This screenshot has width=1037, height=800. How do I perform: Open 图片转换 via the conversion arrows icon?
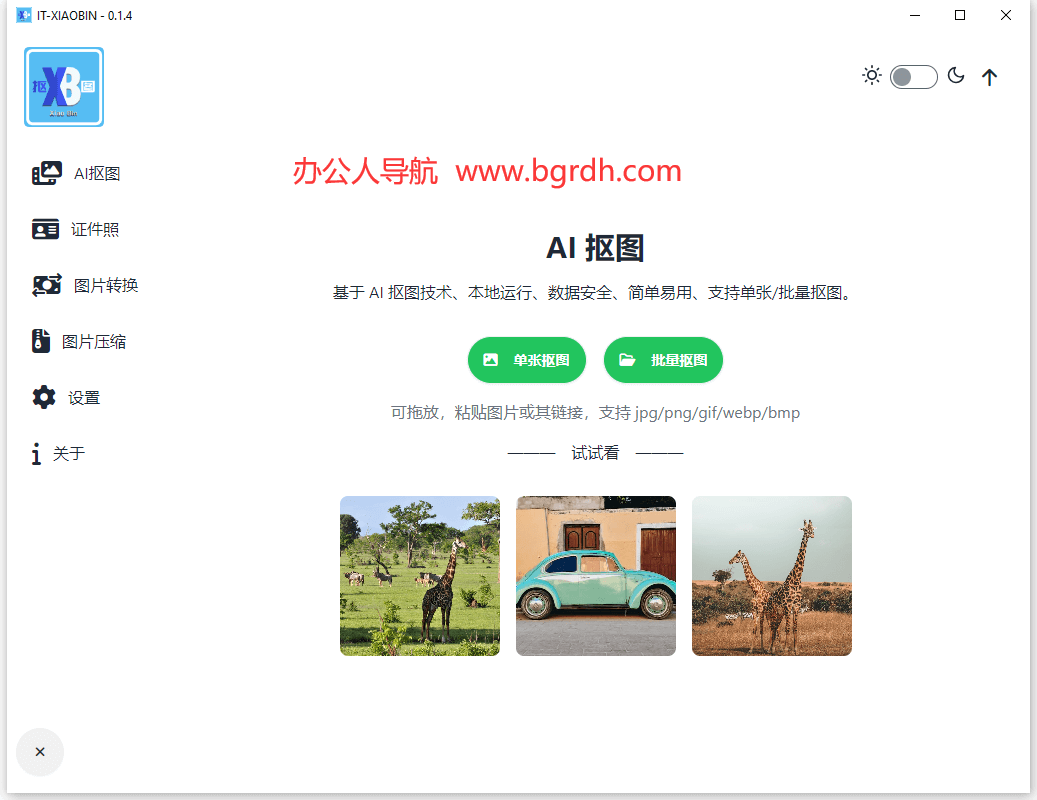[x=44, y=284]
